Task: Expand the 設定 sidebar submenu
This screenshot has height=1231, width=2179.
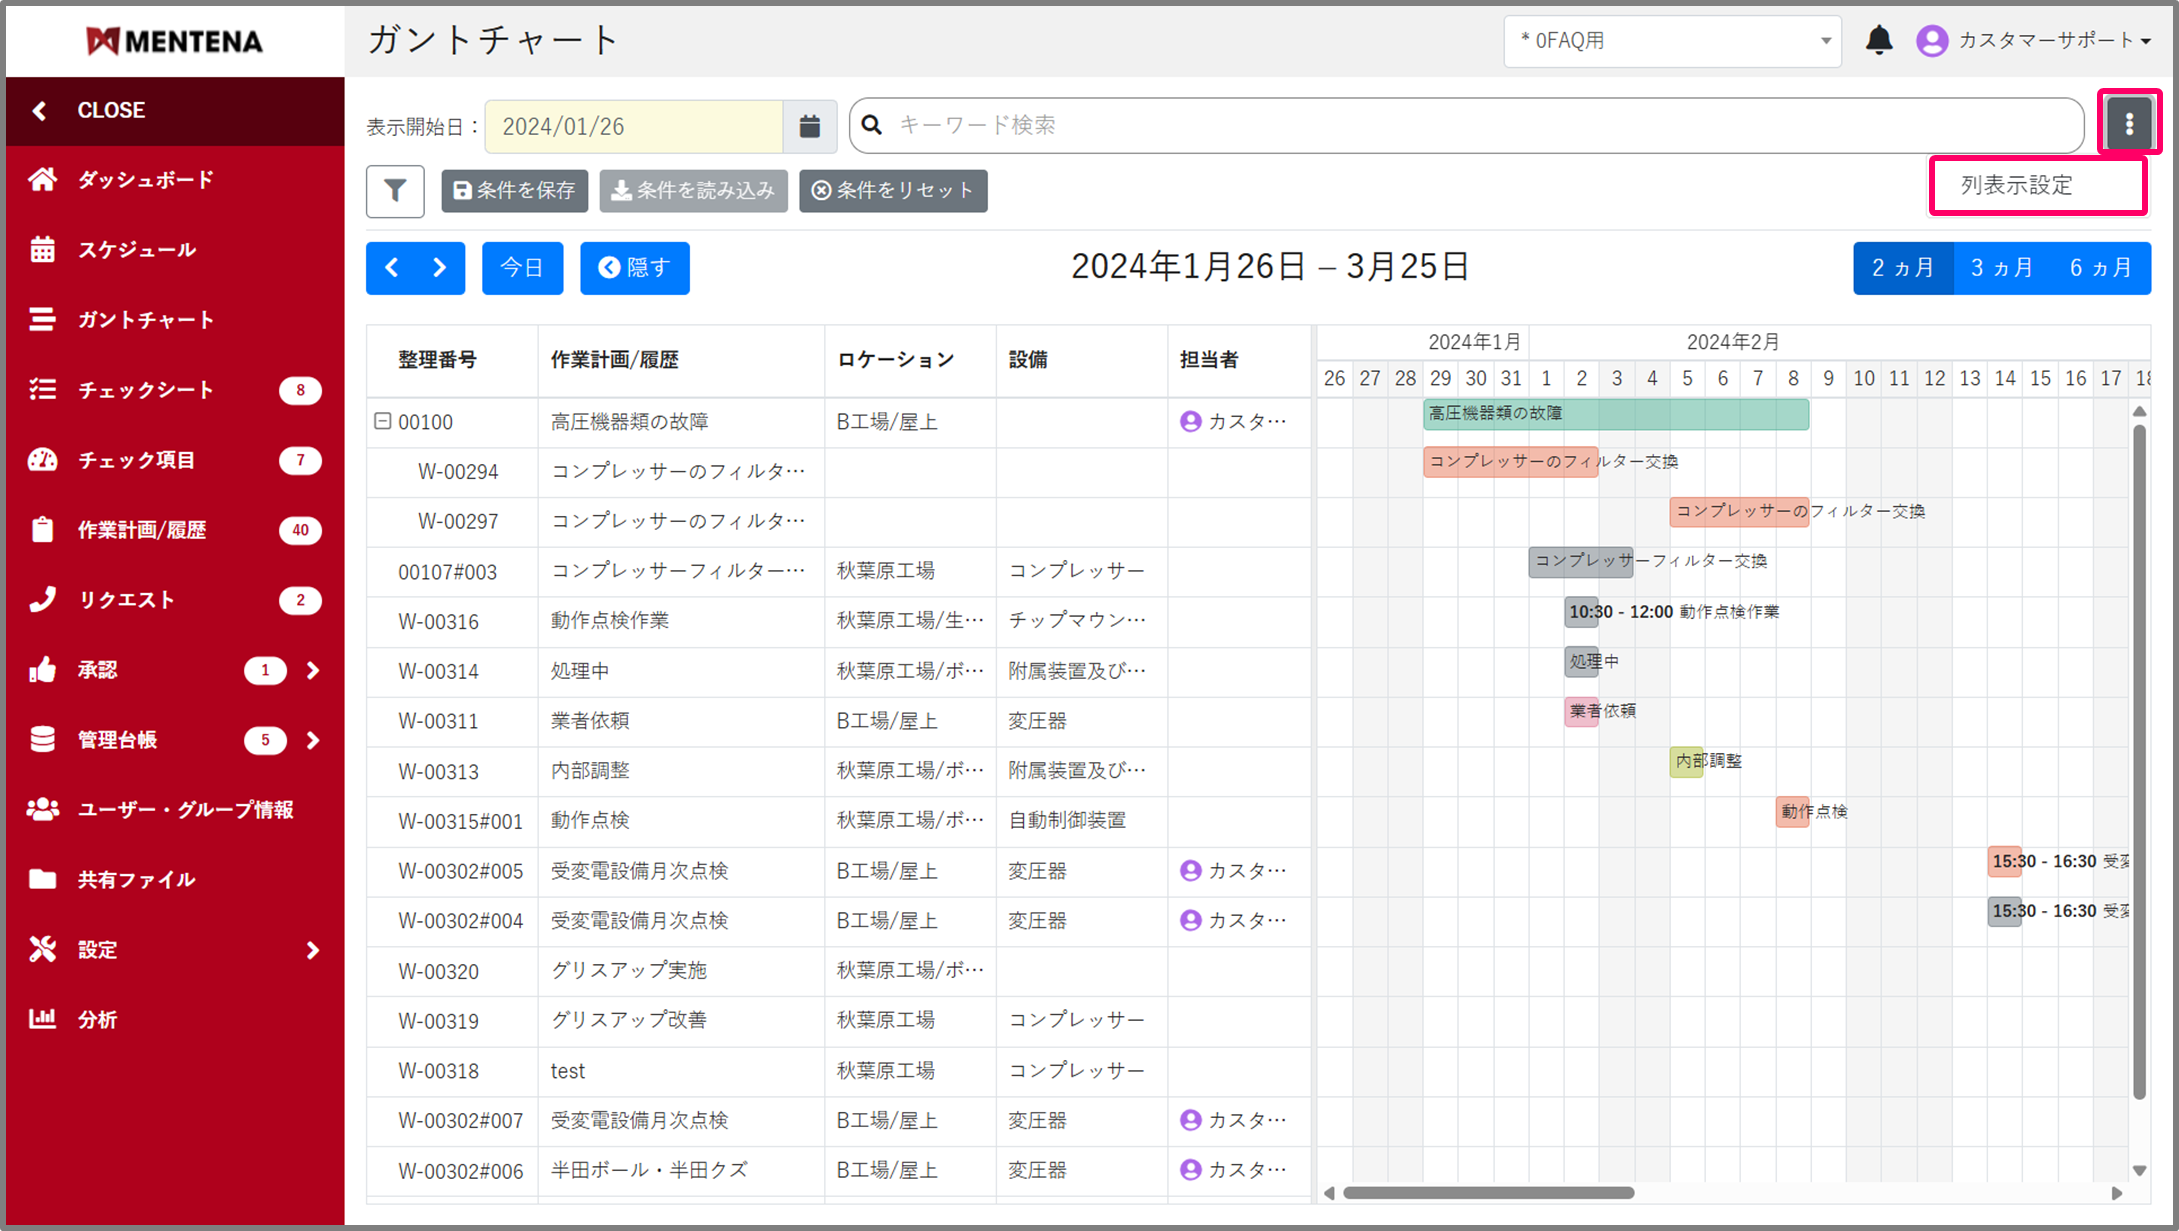Action: [311, 950]
